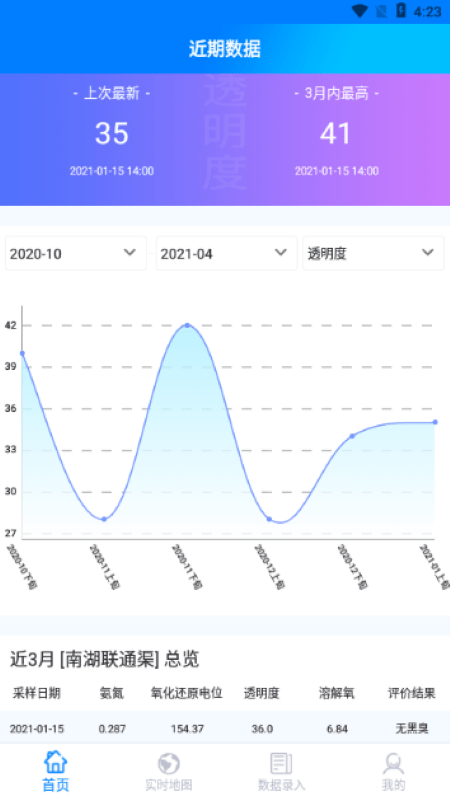Select the 实时地图 tab label

[168, 785]
